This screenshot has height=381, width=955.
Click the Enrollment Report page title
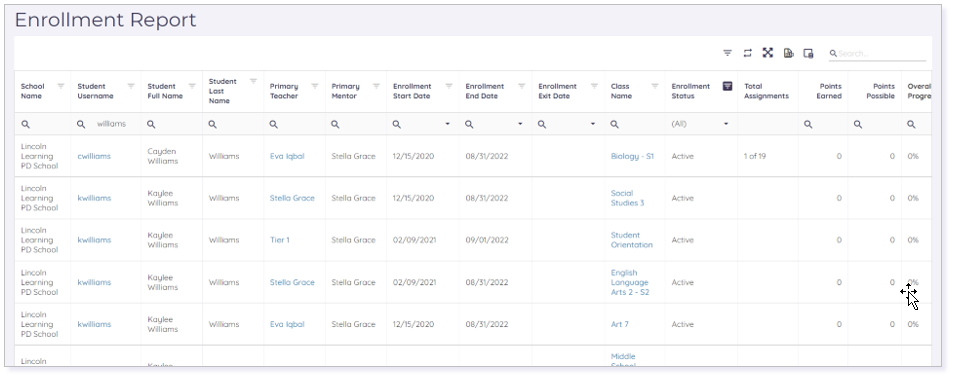click(105, 20)
